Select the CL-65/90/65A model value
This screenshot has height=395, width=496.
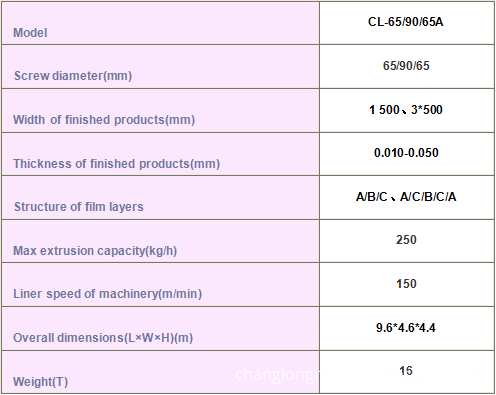pos(406,22)
